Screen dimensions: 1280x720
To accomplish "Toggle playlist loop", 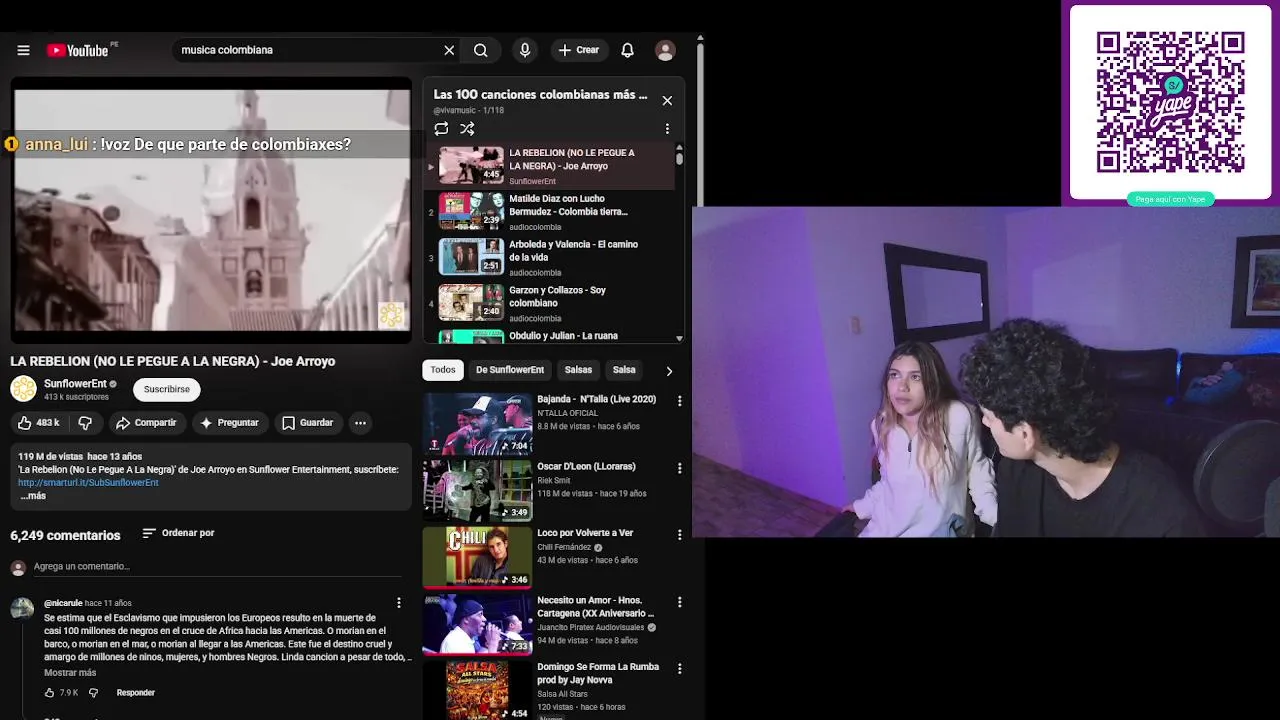I will tap(441, 129).
